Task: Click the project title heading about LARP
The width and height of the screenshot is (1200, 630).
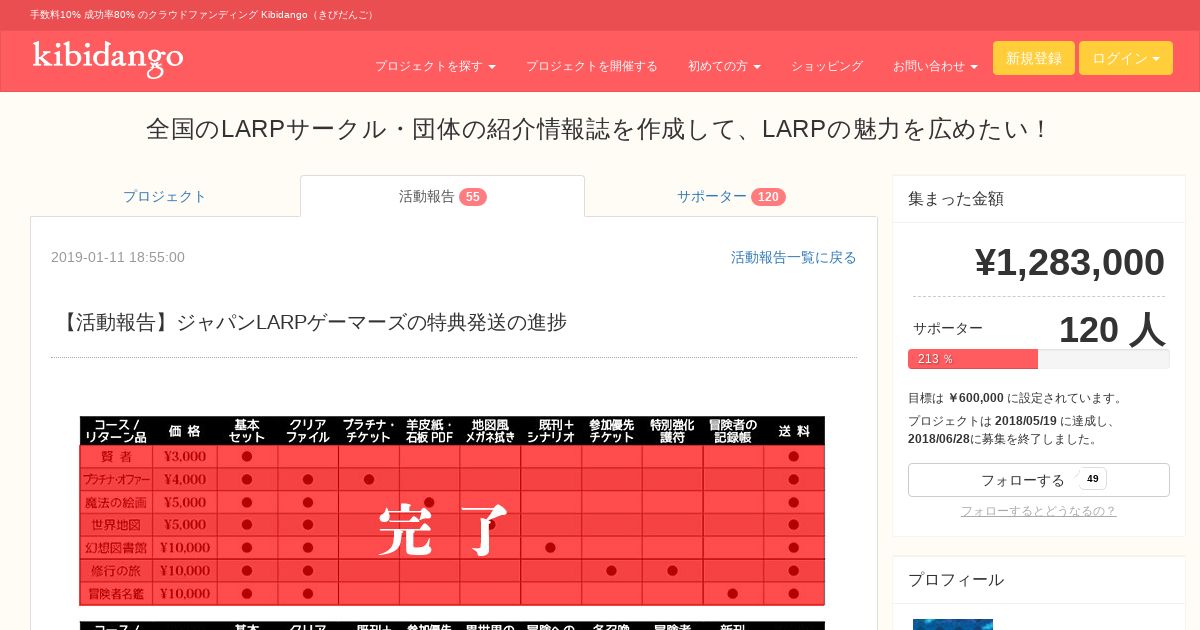Action: pos(600,129)
